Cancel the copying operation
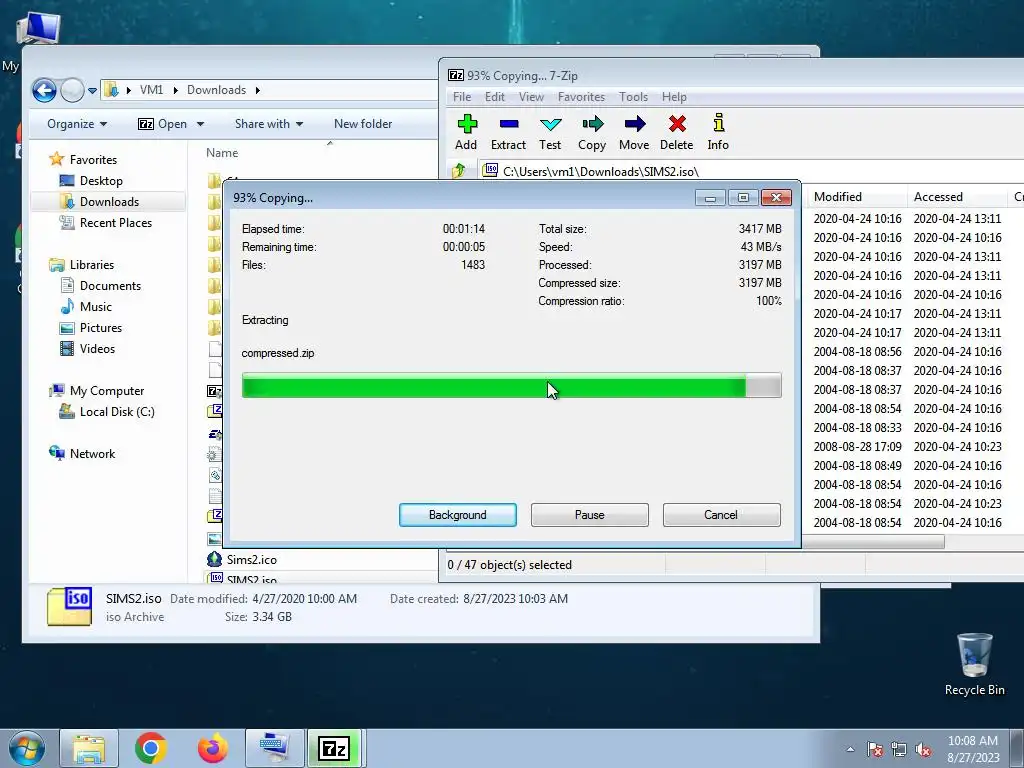The width and height of the screenshot is (1024, 768). coord(721,515)
